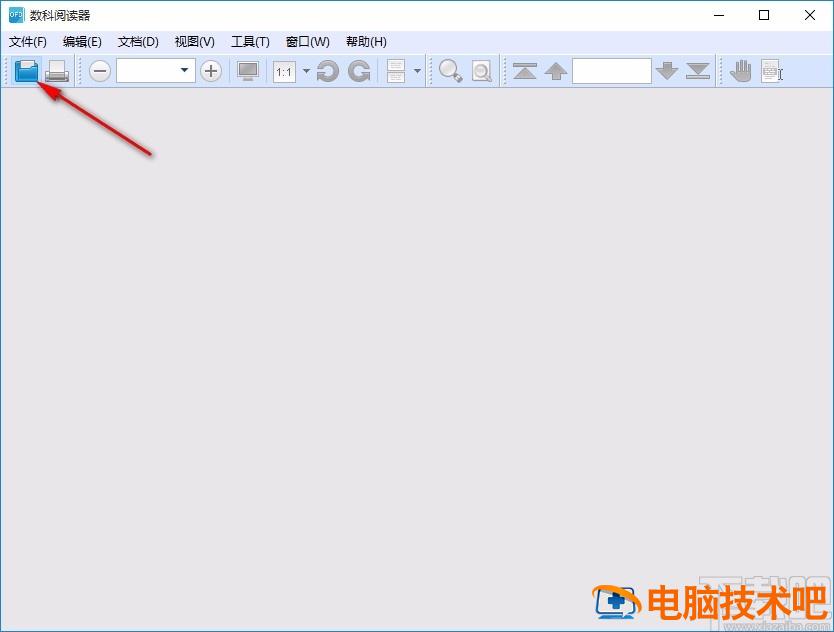
Task: Select the page layout icon
Action: (x=396, y=71)
